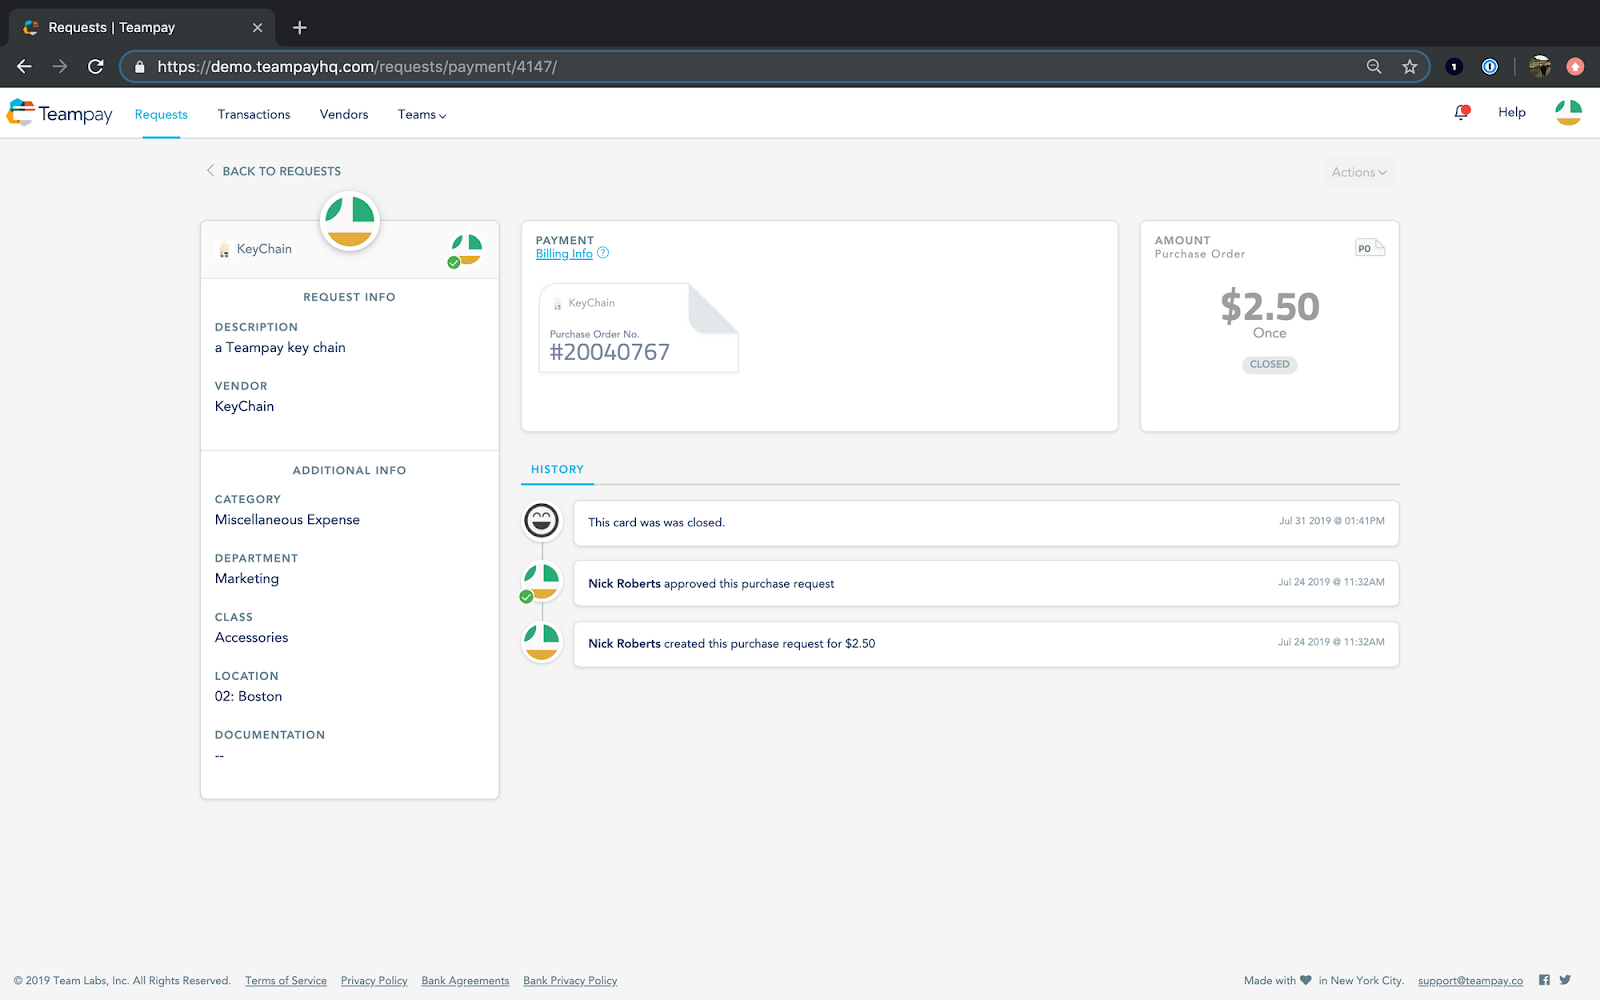Click the orange update arrow icon in Chrome
This screenshot has height=1000, width=1600.
1575,67
